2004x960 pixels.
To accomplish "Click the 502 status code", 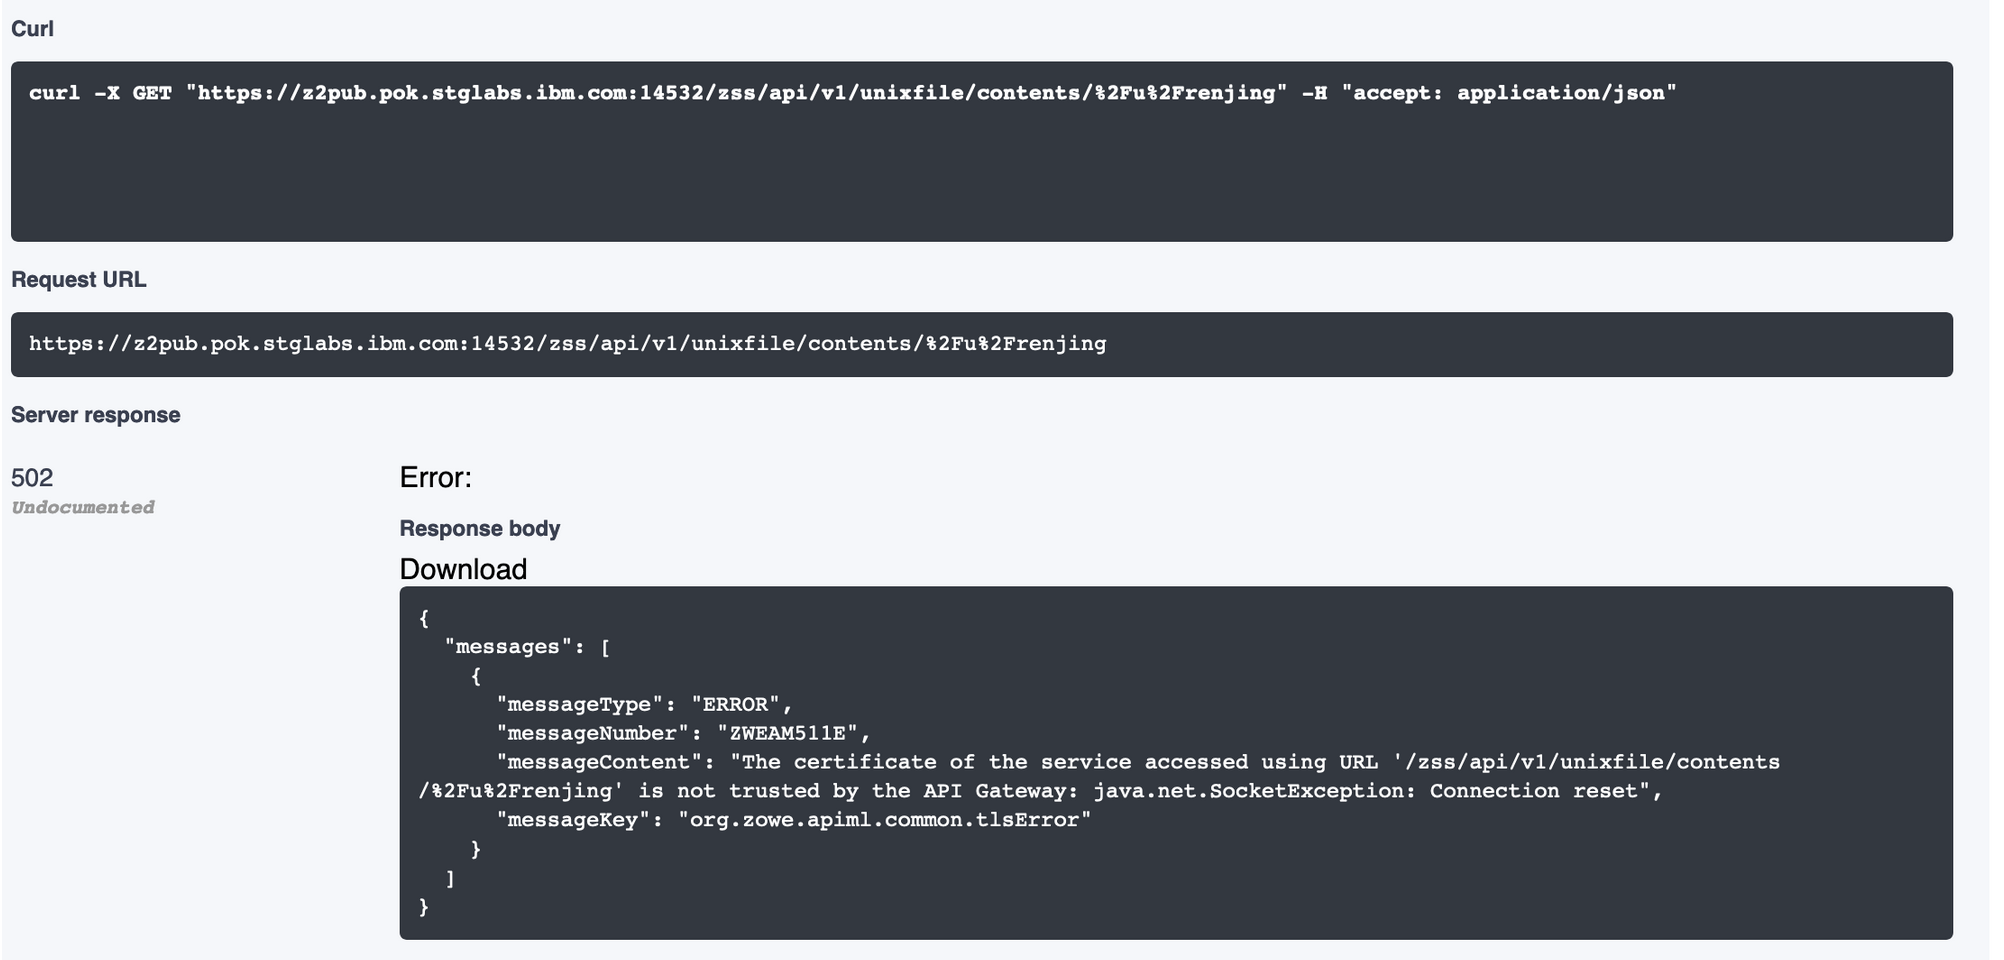I will click(x=32, y=478).
